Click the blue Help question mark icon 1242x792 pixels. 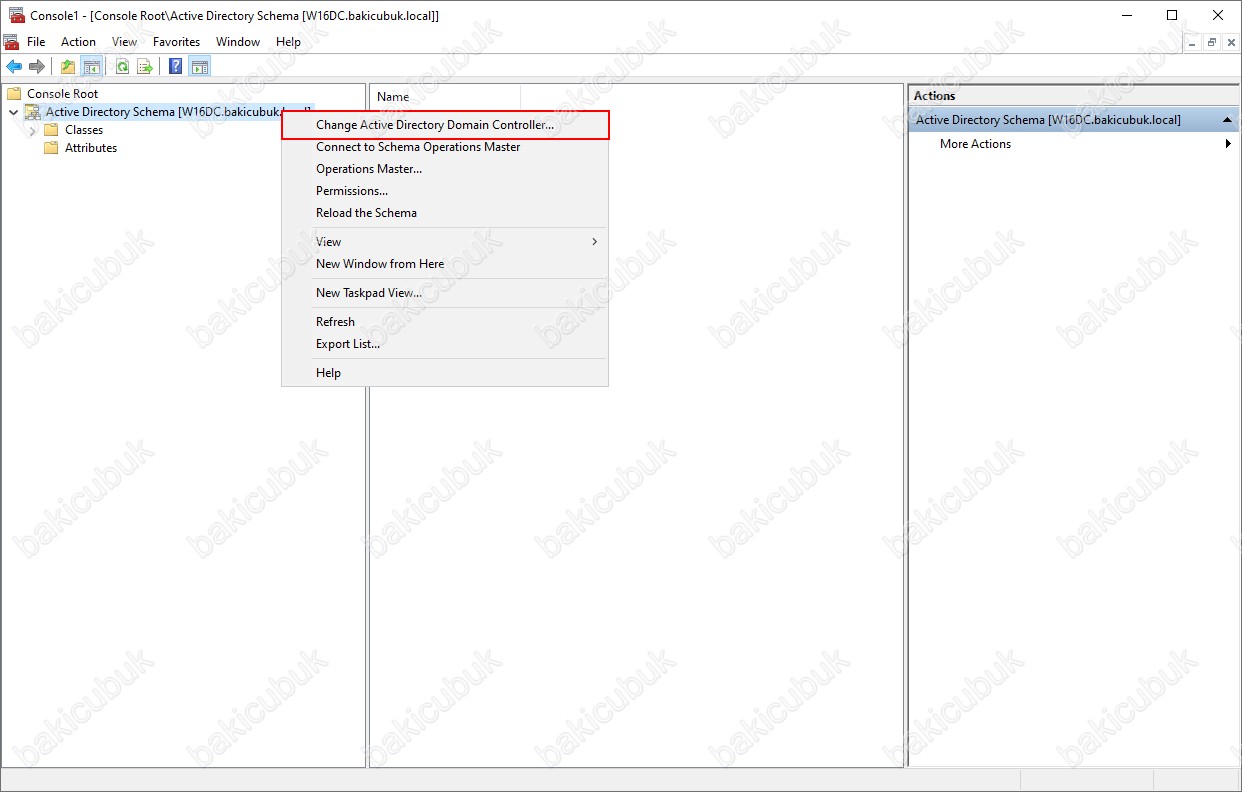pyautogui.click(x=176, y=67)
